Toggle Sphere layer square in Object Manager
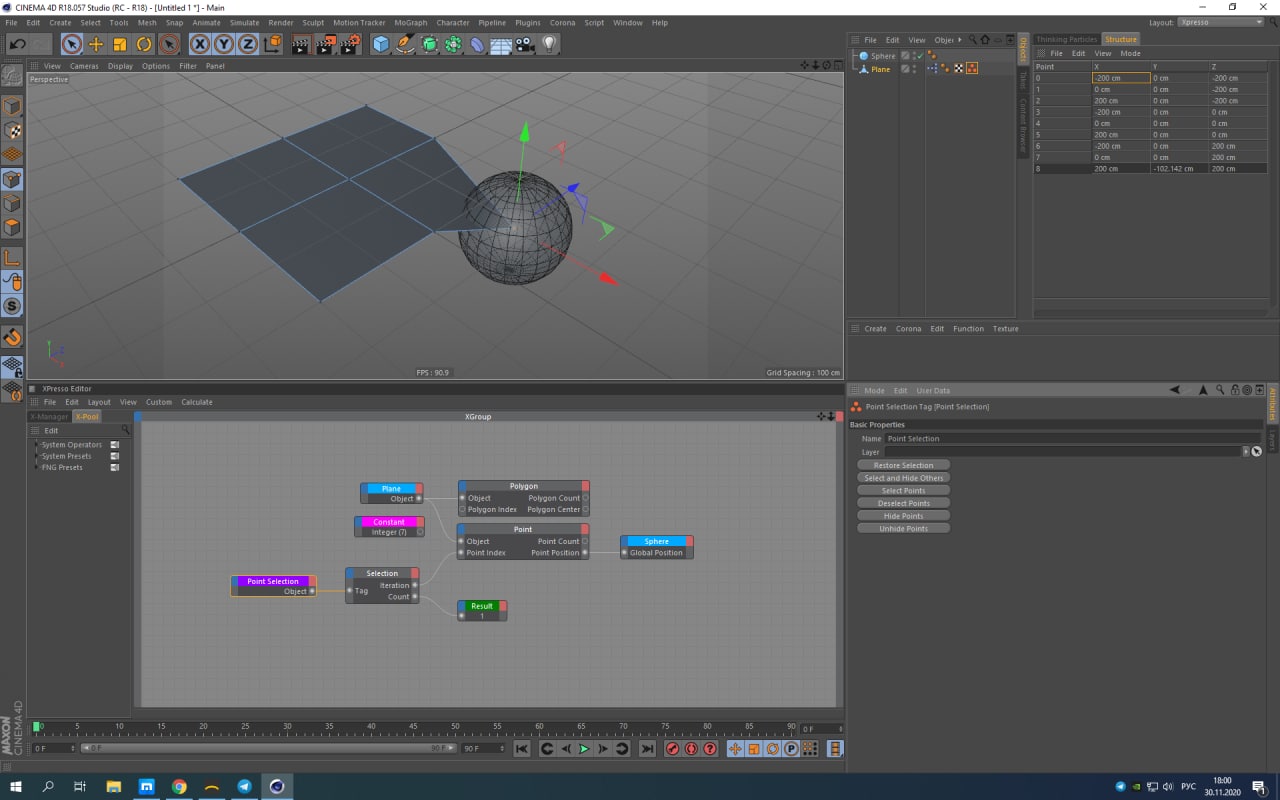This screenshot has width=1280, height=800. [905, 56]
